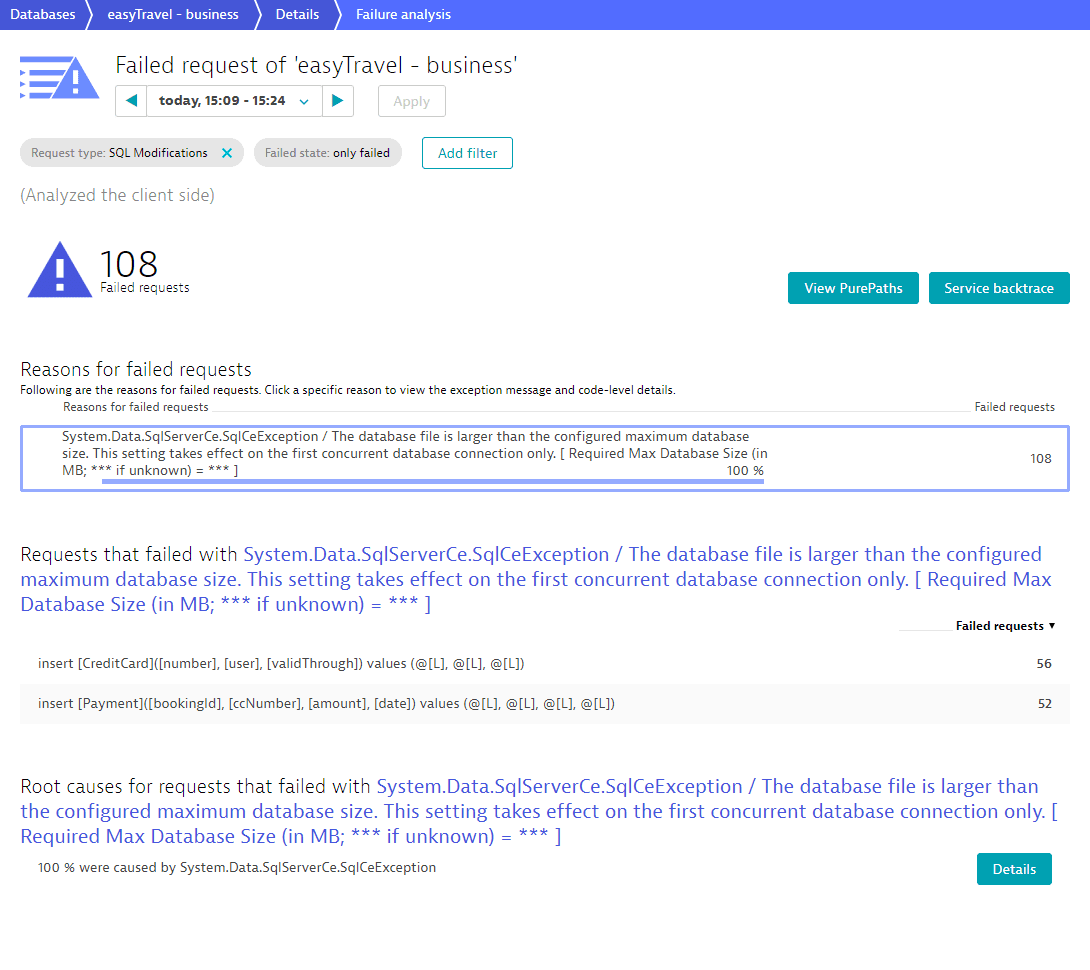1090x970 pixels.
Task: Select Failure analysis breadcrumb
Action: click(x=403, y=15)
